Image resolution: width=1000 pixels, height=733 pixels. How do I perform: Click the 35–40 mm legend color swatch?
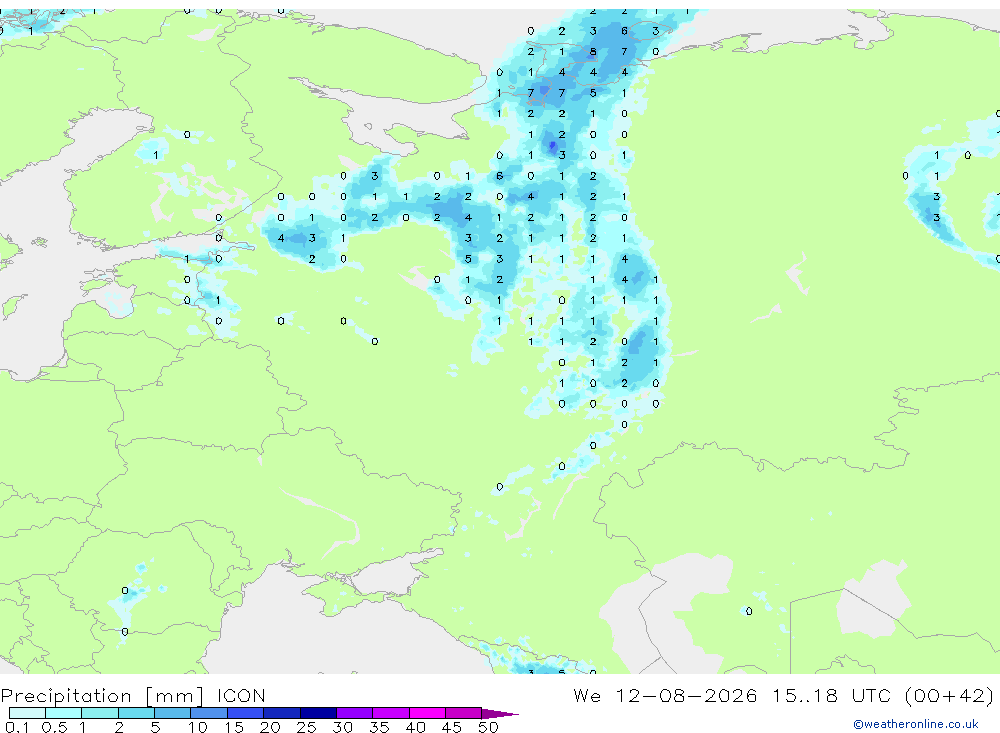391,713
